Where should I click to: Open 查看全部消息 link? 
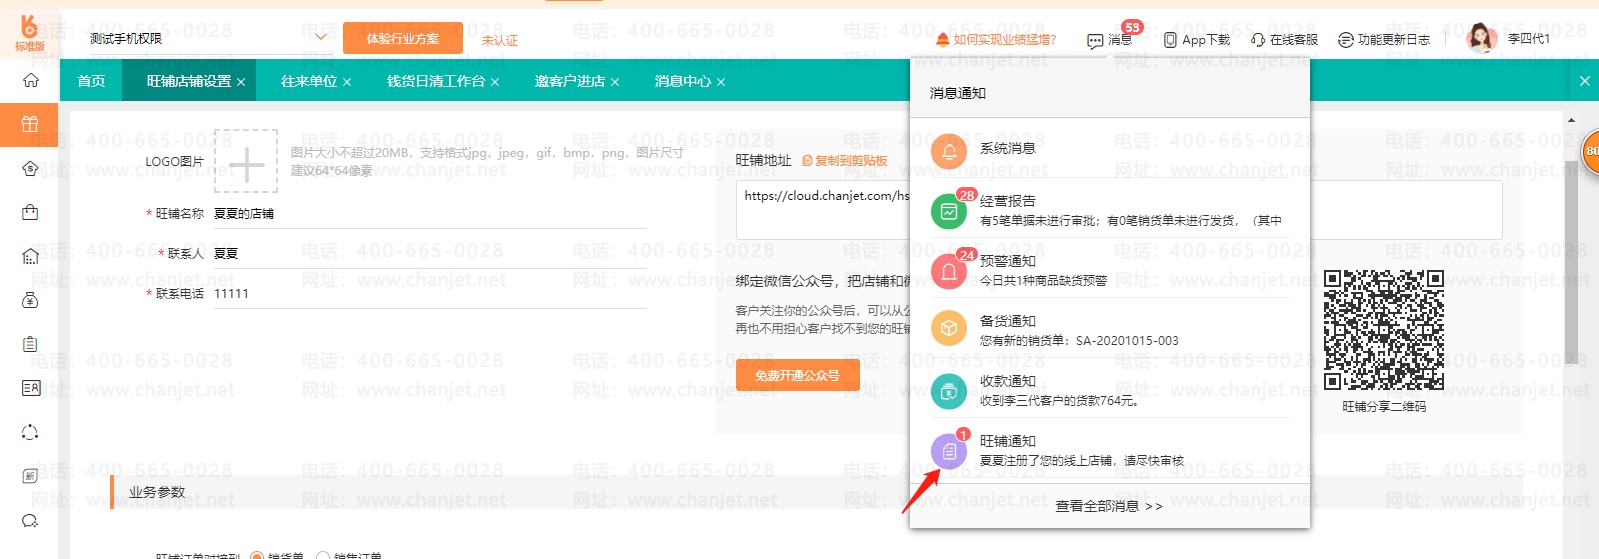[x=1109, y=506]
